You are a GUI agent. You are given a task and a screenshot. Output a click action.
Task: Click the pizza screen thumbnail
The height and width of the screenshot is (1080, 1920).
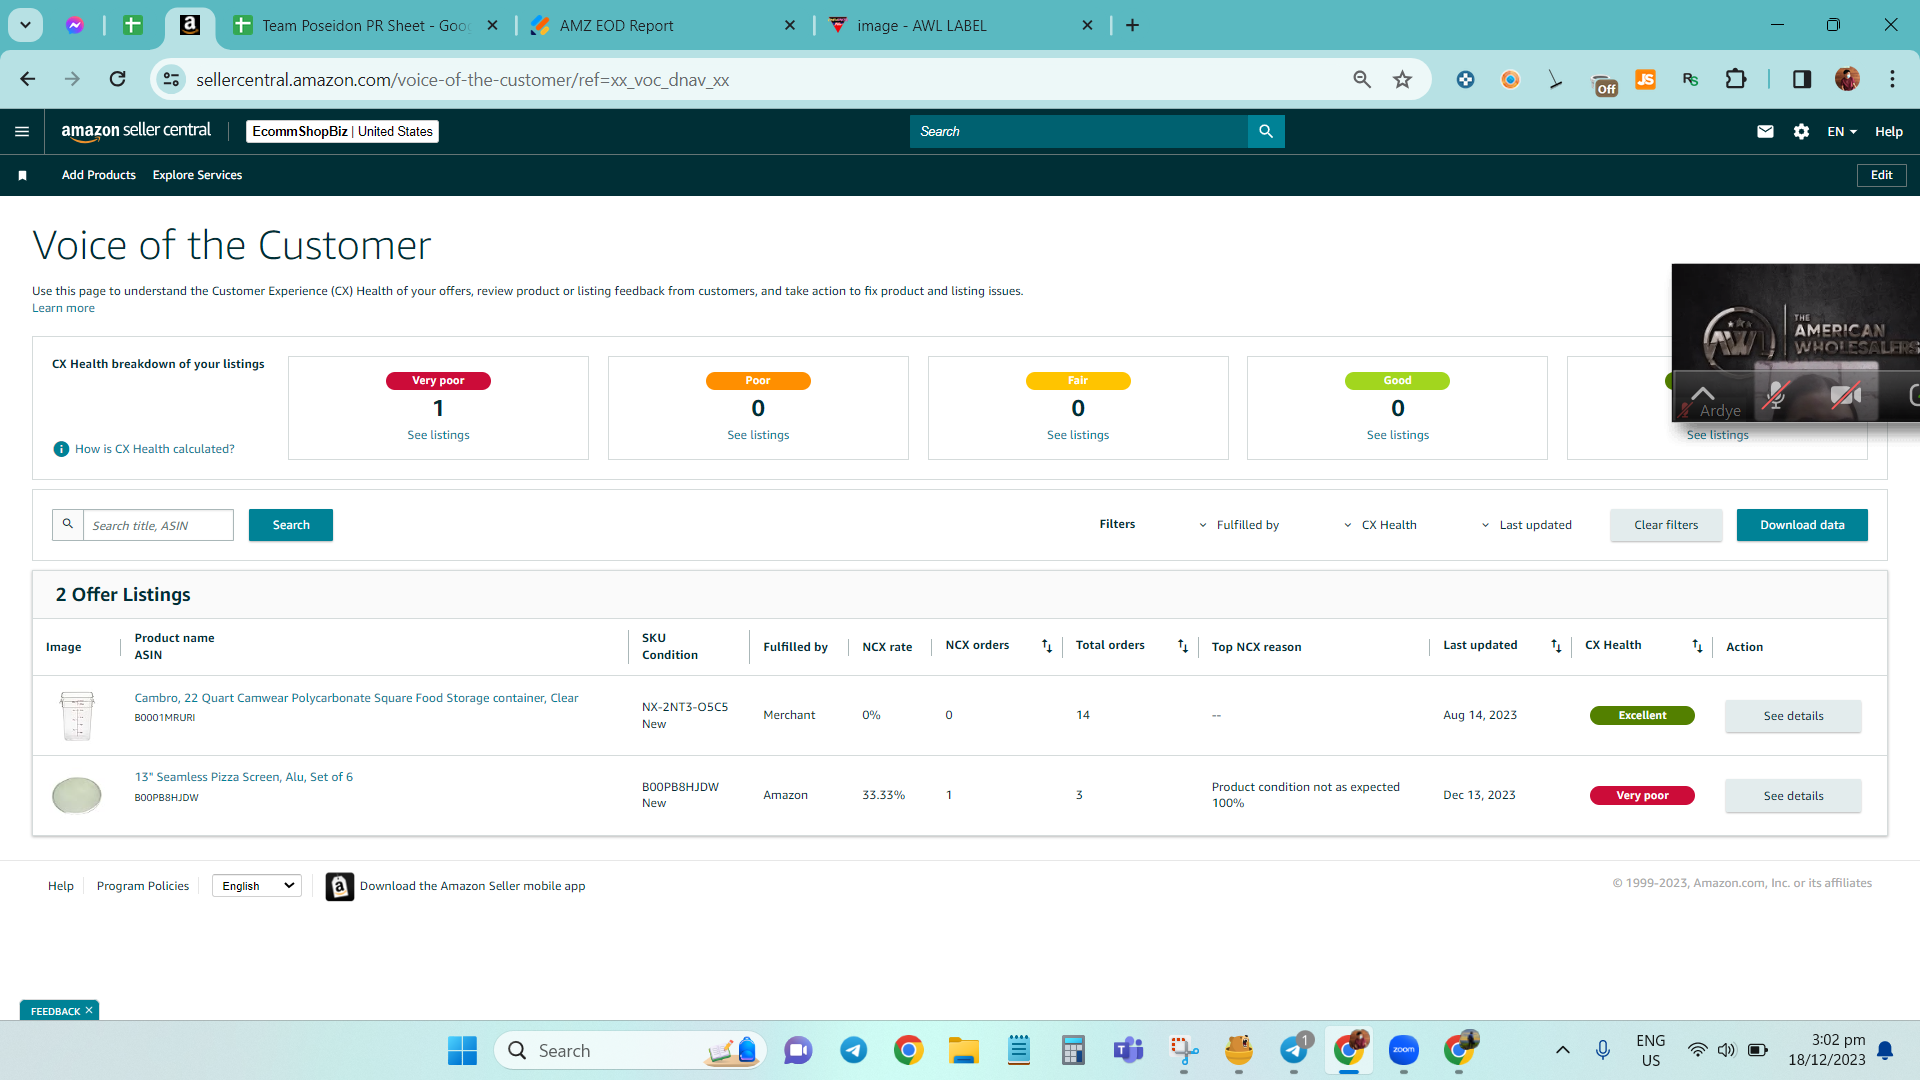tap(77, 795)
